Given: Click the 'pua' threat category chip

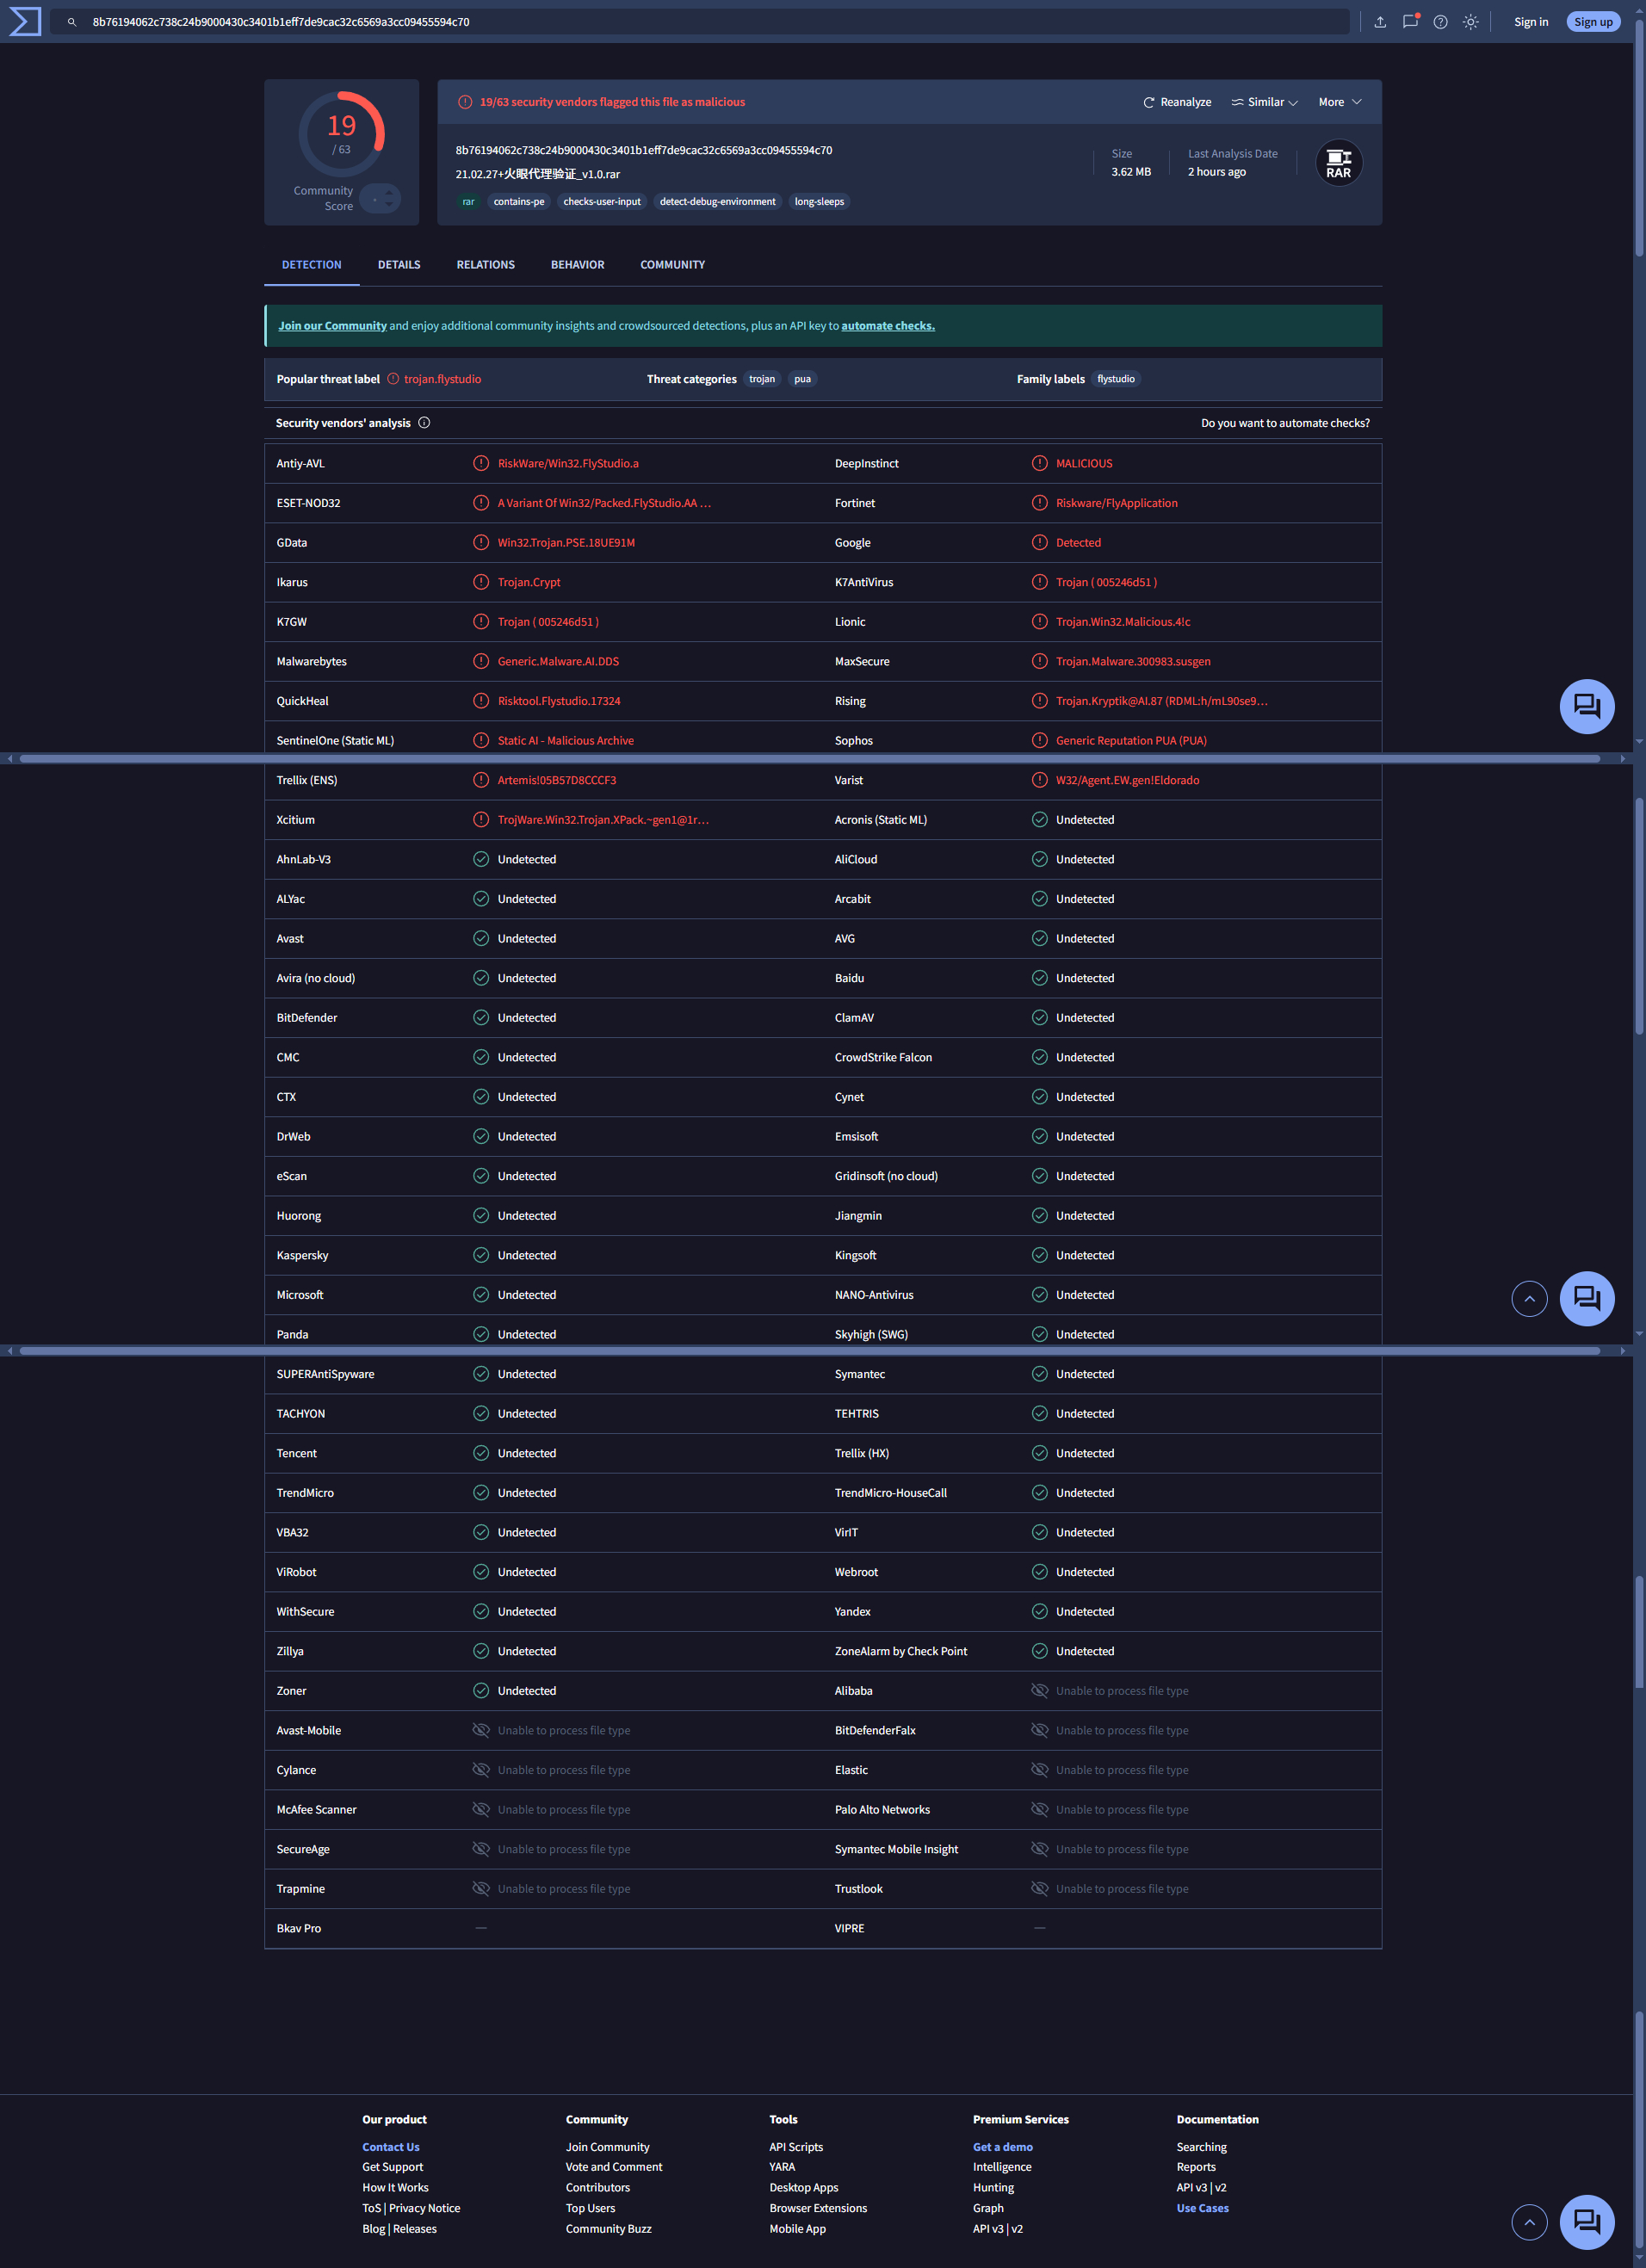Looking at the screenshot, I should click(802, 379).
